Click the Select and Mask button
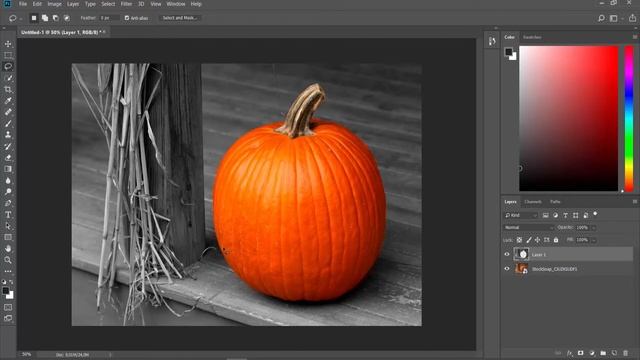 180,18
